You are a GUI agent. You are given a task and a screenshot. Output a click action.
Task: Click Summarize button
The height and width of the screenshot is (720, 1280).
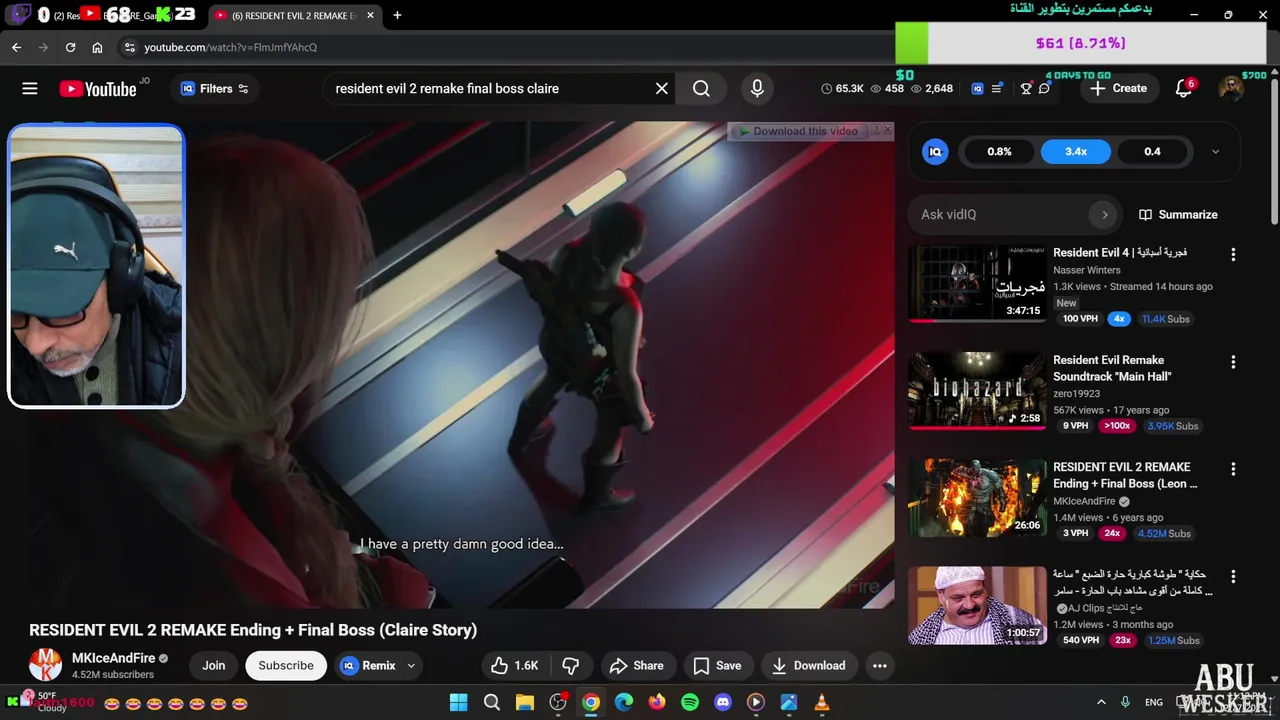click(x=1178, y=214)
